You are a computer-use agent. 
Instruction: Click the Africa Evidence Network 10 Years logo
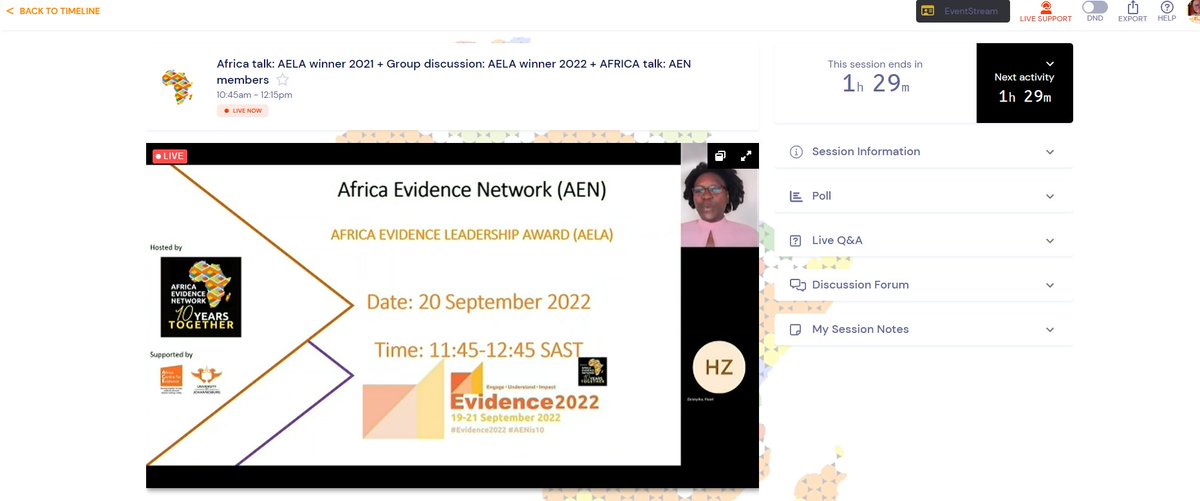click(x=201, y=296)
